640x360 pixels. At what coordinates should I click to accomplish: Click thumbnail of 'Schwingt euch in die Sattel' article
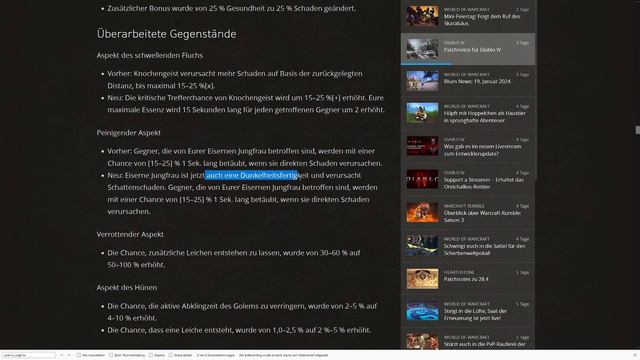click(x=422, y=245)
